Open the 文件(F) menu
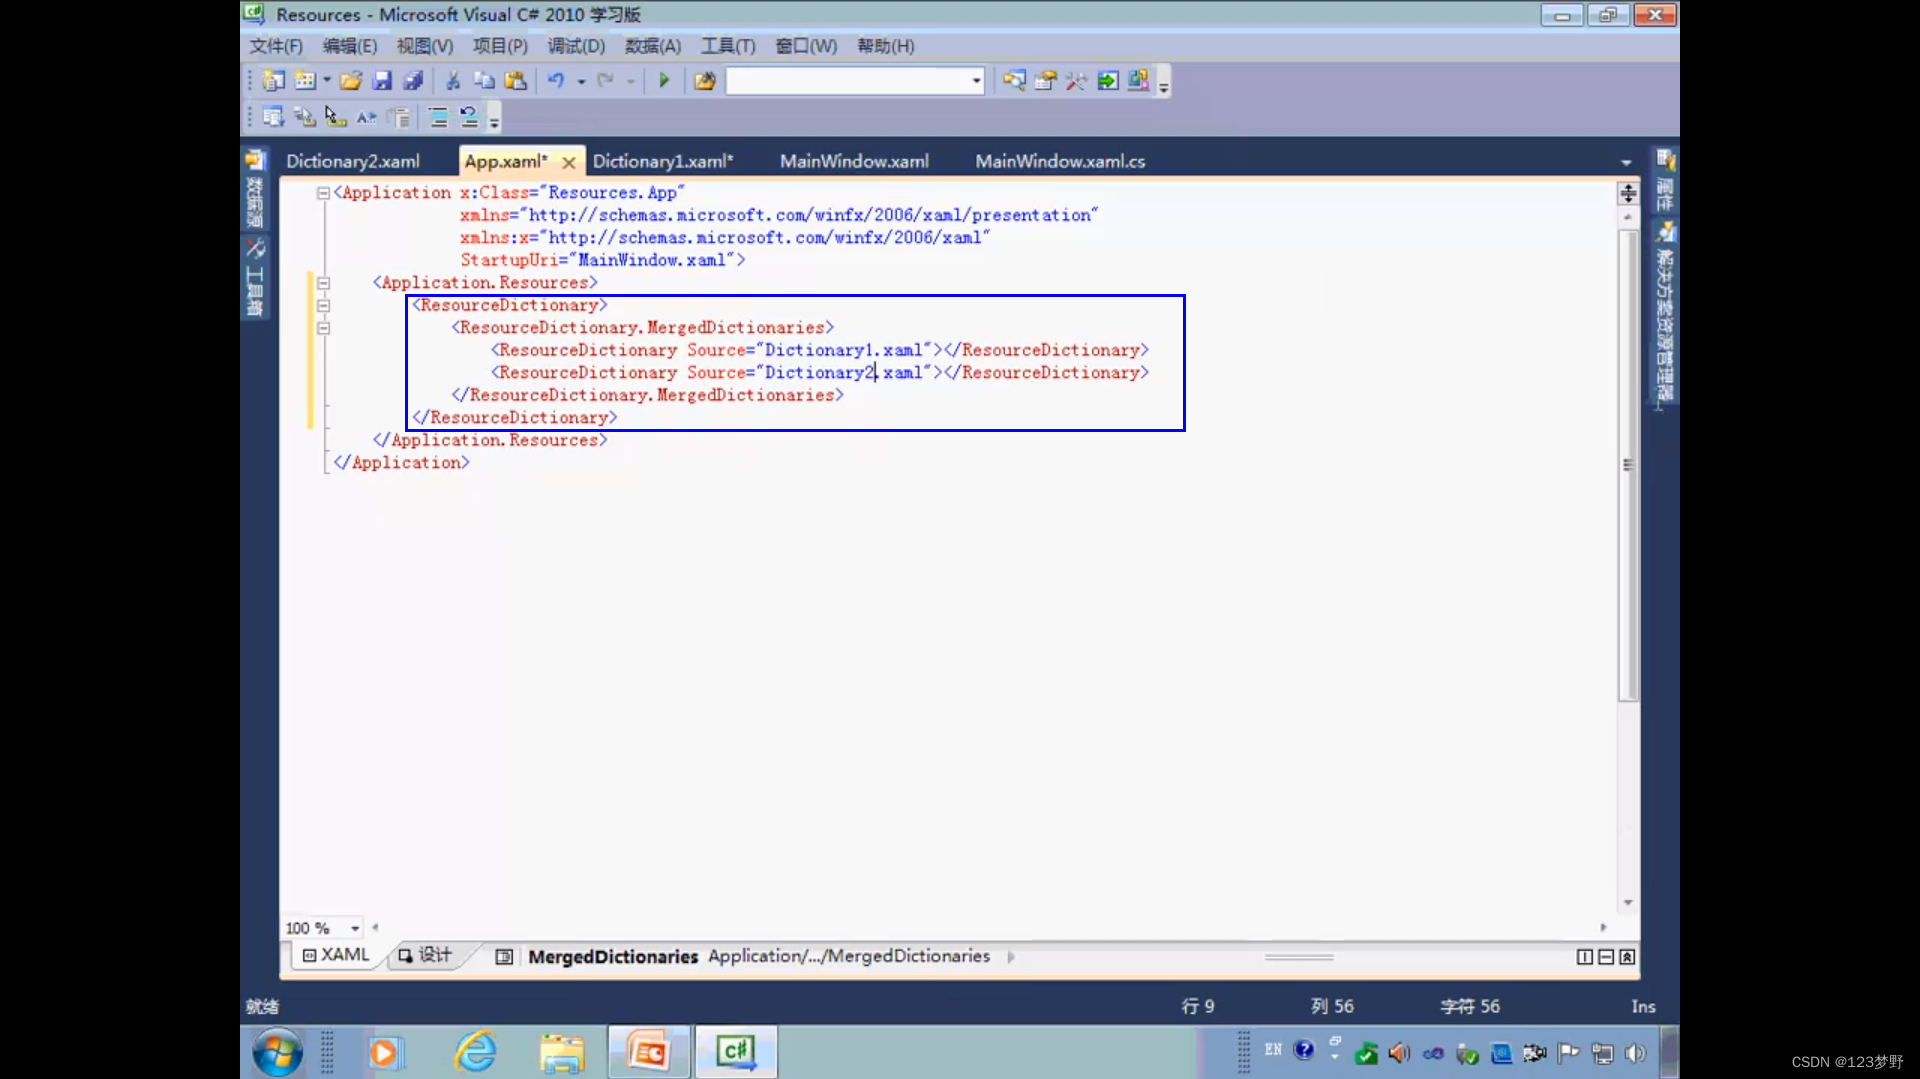 pyautogui.click(x=276, y=46)
